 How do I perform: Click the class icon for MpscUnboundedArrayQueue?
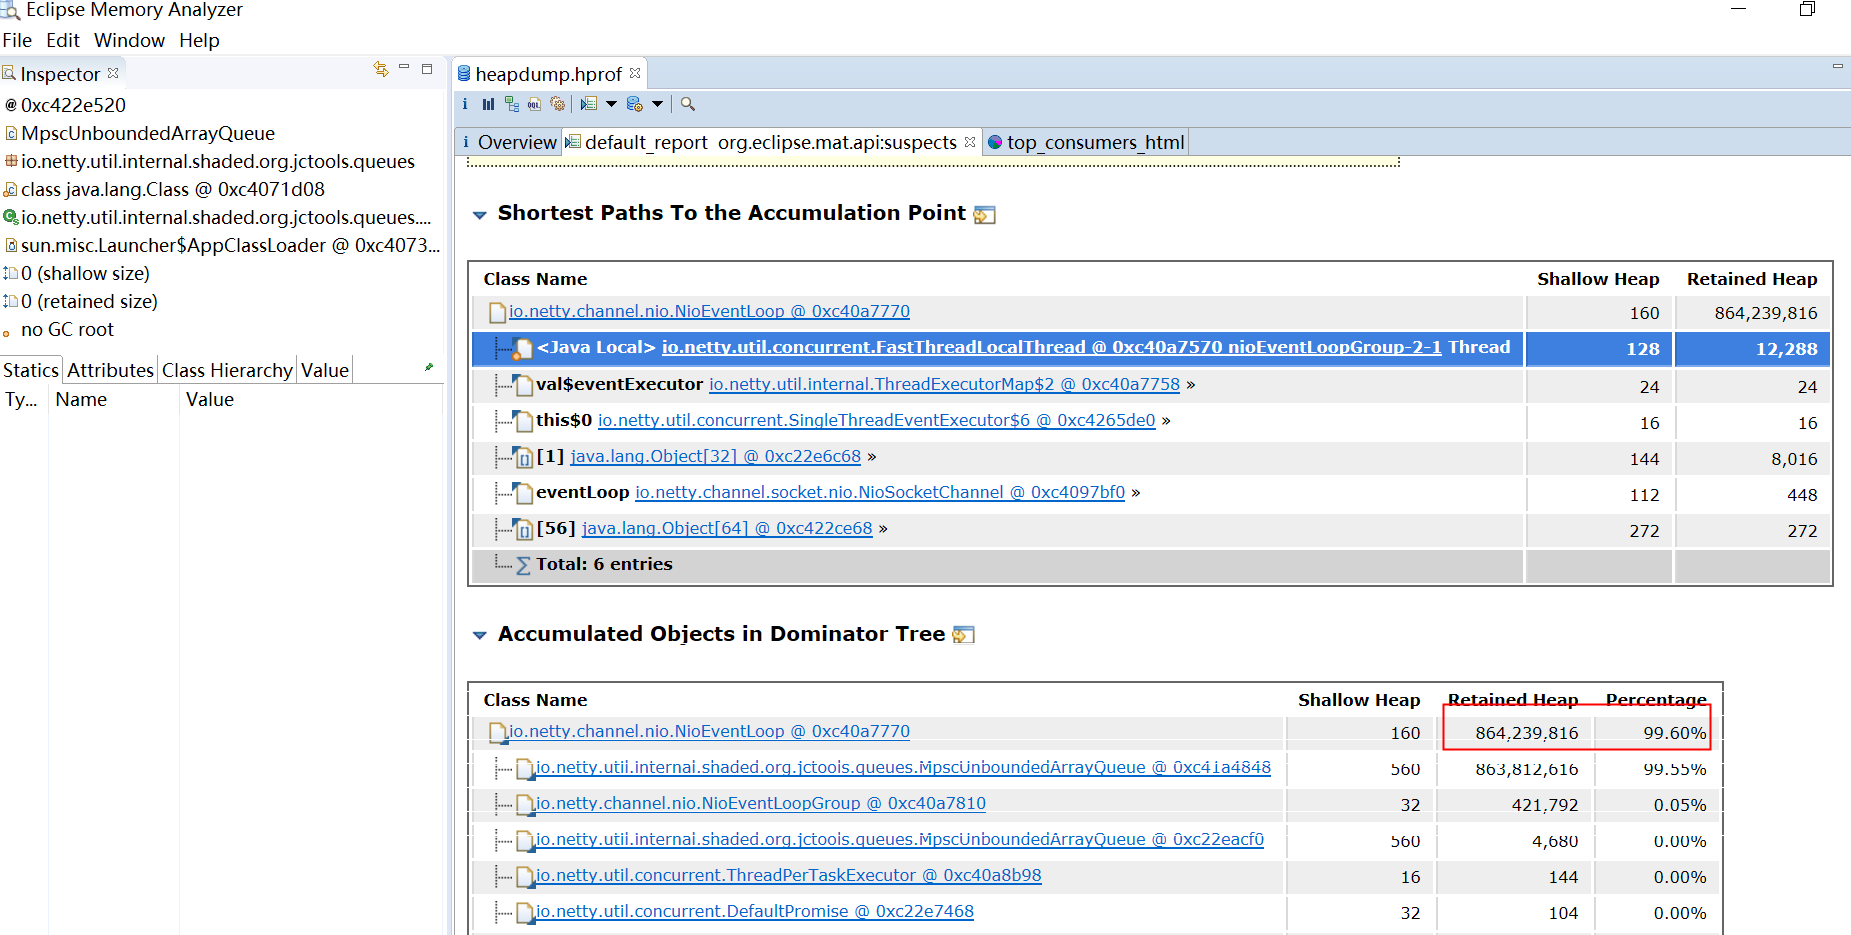11,133
